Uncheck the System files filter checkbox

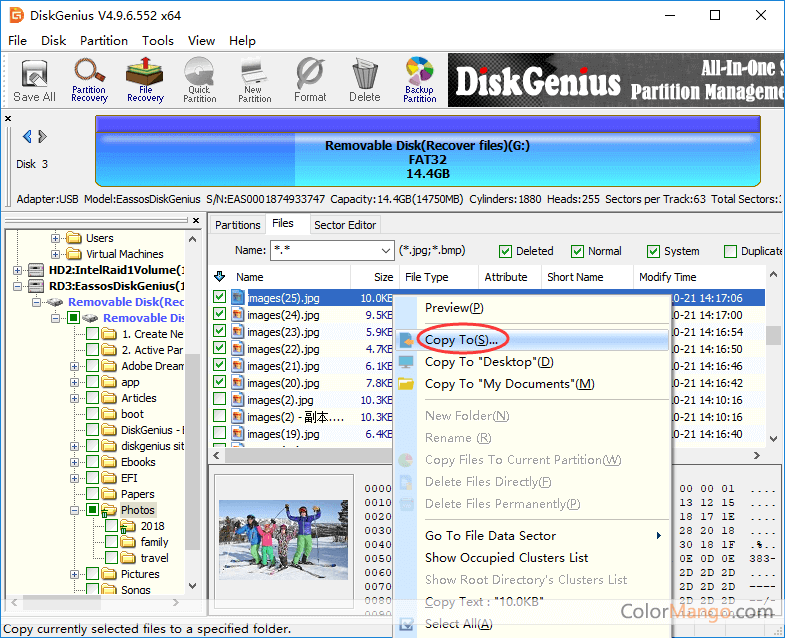[x=654, y=251]
